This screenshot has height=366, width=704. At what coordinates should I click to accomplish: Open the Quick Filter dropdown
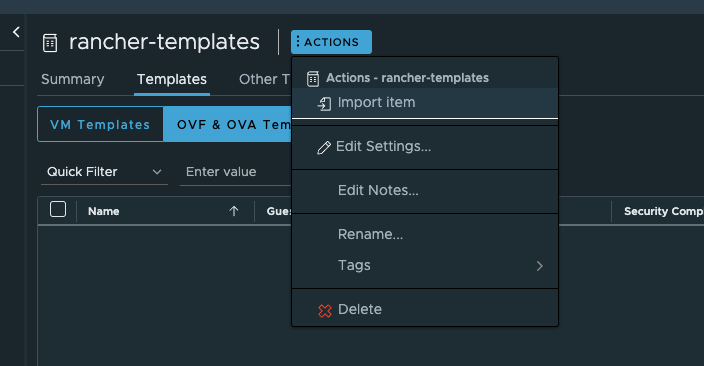coord(104,172)
